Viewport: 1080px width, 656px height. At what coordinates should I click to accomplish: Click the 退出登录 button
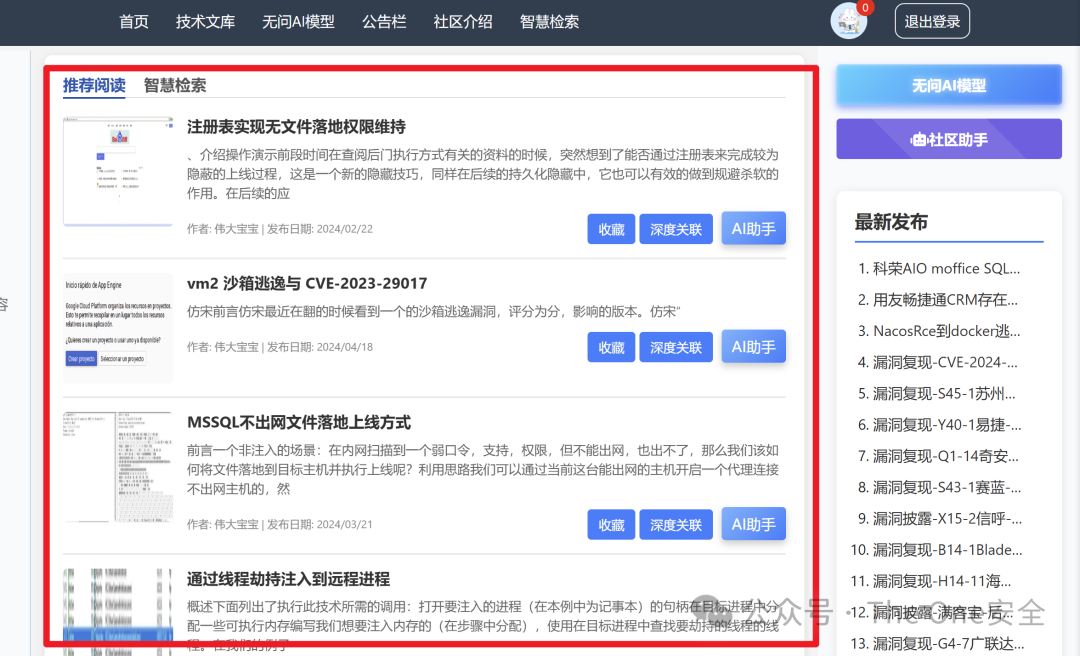pos(932,21)
